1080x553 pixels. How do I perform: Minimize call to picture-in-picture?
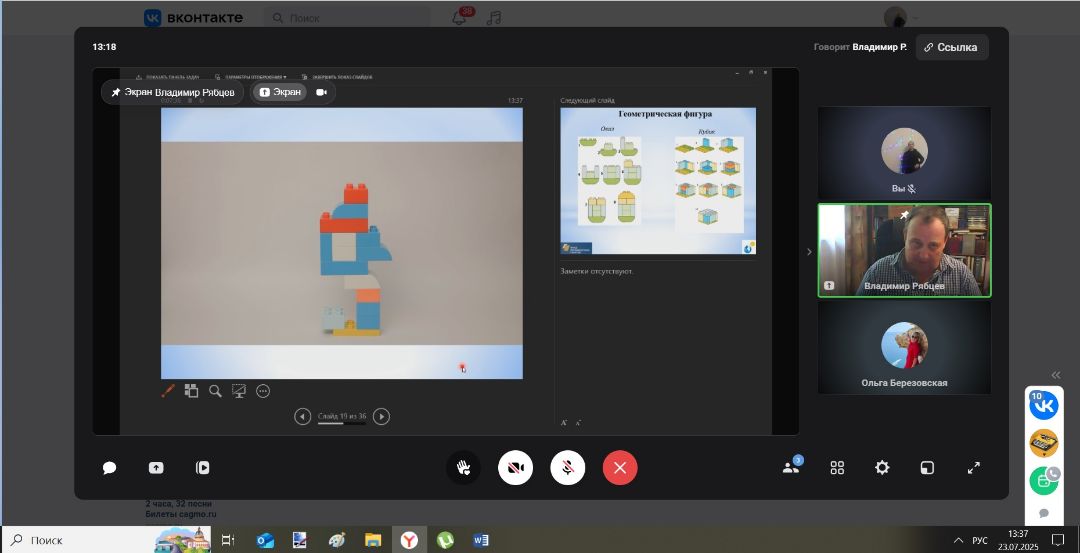[928, 468]
